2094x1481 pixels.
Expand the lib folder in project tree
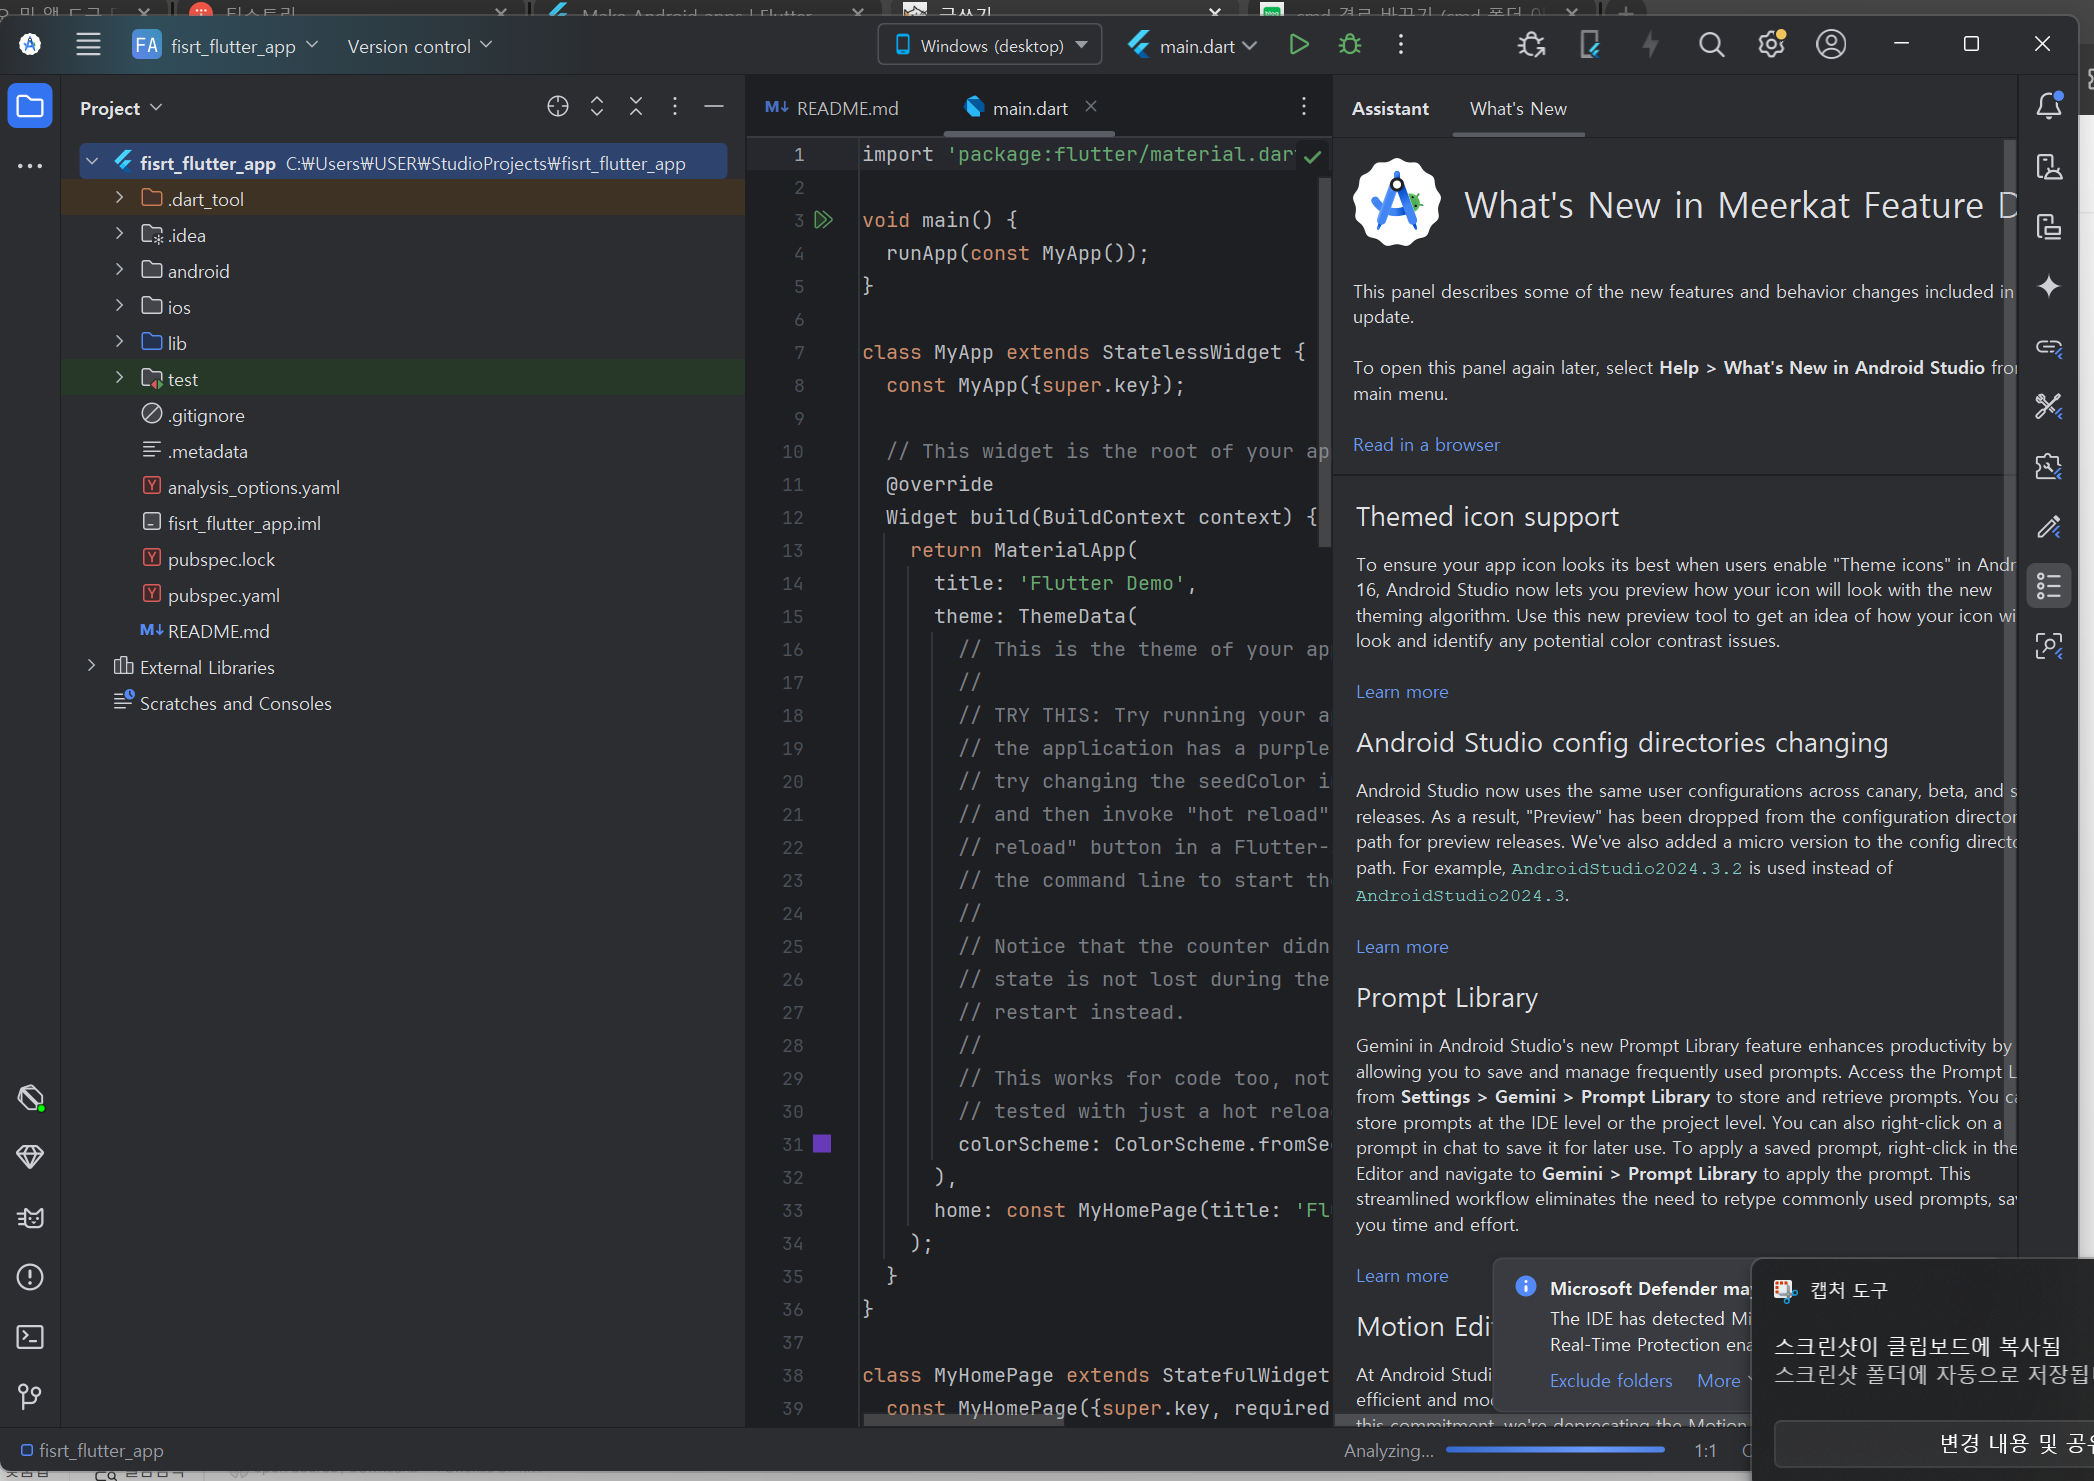click(119, 342)
